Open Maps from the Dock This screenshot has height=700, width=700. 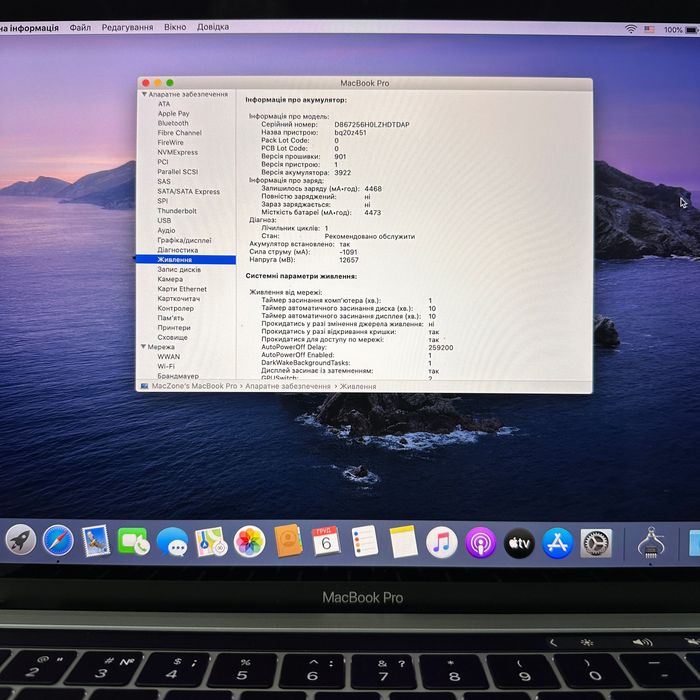tap(211, 542)
